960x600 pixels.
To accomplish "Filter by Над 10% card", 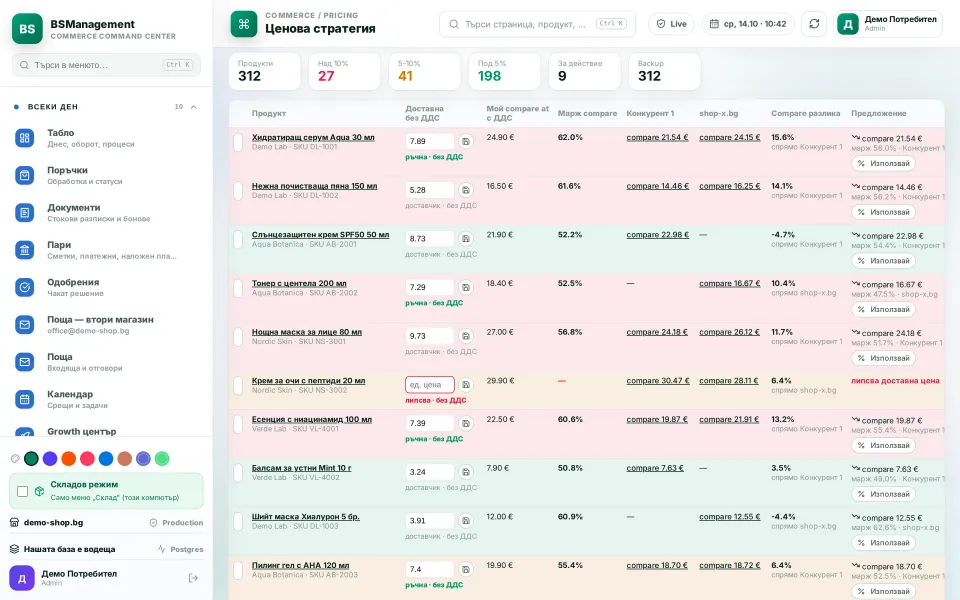I will pyautogui.click(x=344, y=72).
